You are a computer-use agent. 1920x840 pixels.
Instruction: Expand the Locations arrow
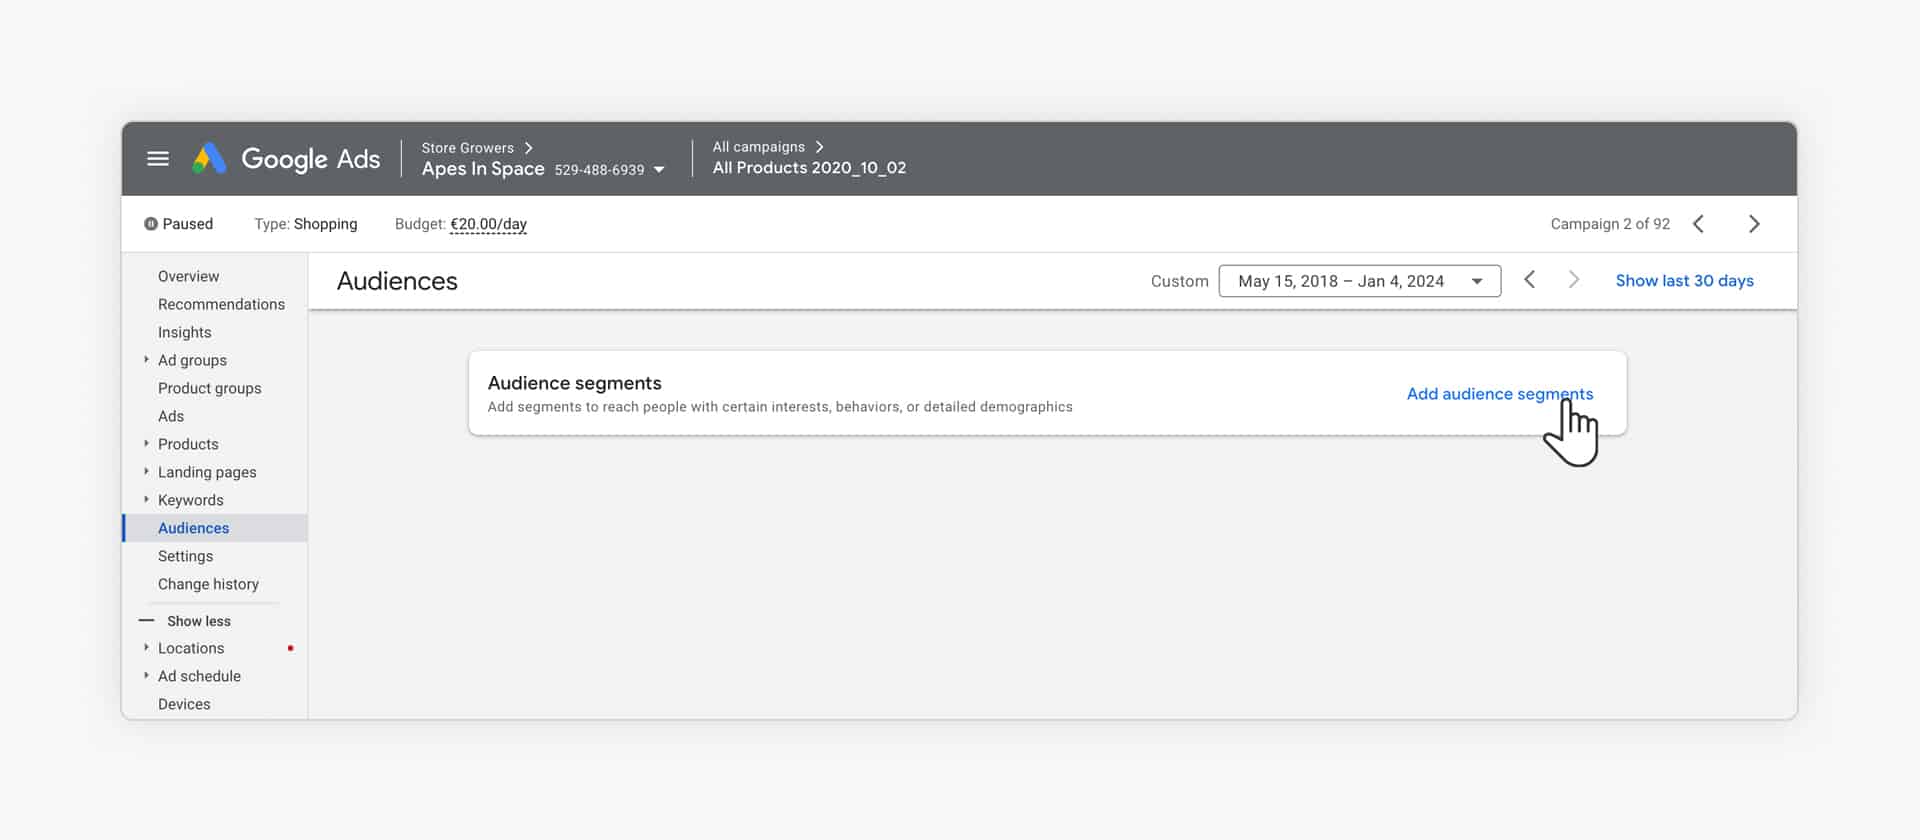tap(146, 648)
